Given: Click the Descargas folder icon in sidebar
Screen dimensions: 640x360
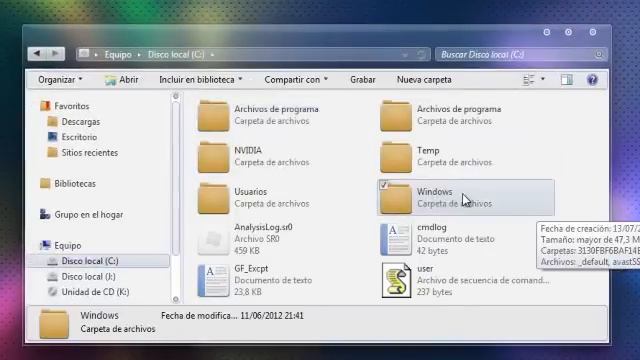Looking at the screenshot, I should pos(52,122).
